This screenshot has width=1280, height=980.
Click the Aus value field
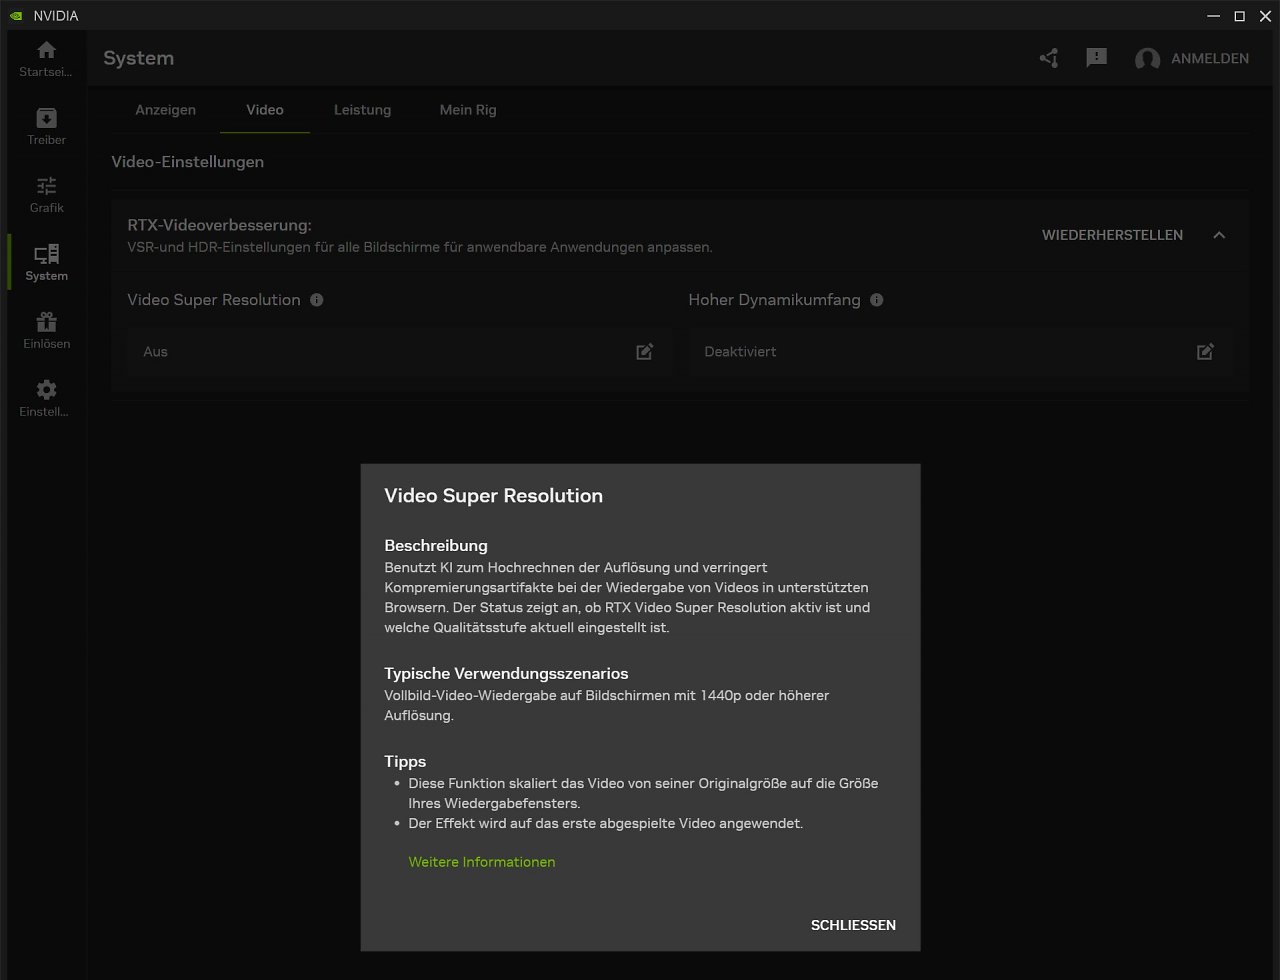pyautogui.click(x=399, y=352)
